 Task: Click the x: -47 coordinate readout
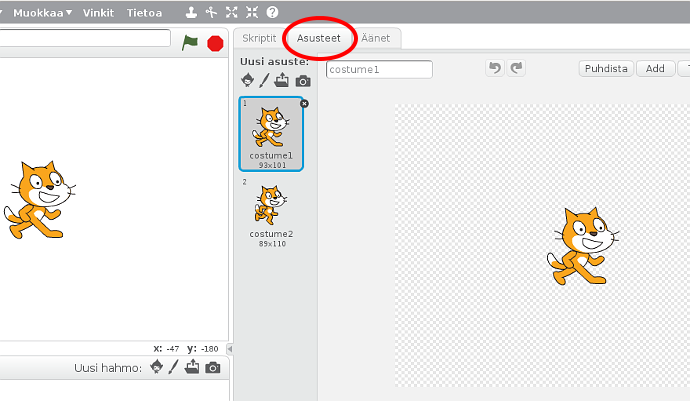(166, 349)
